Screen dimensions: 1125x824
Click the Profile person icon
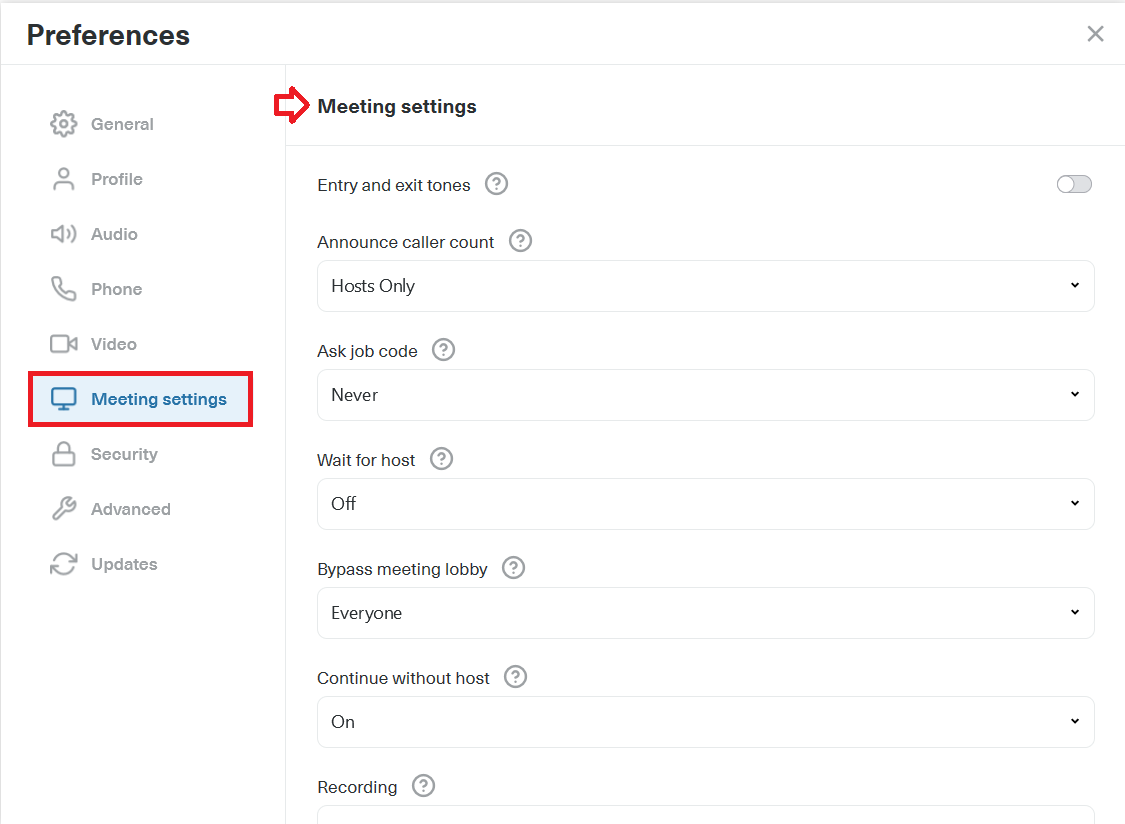click(x=63, y=179)
